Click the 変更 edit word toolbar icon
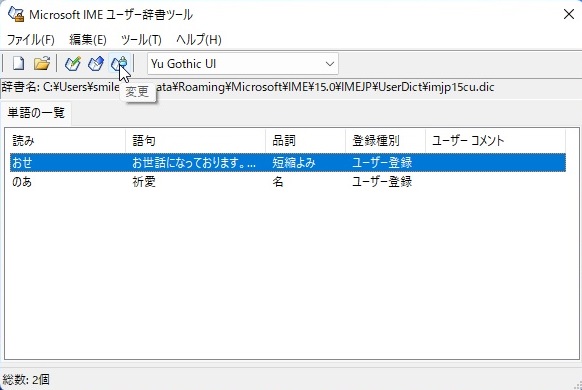582x390 pixels. coord(119,63)
